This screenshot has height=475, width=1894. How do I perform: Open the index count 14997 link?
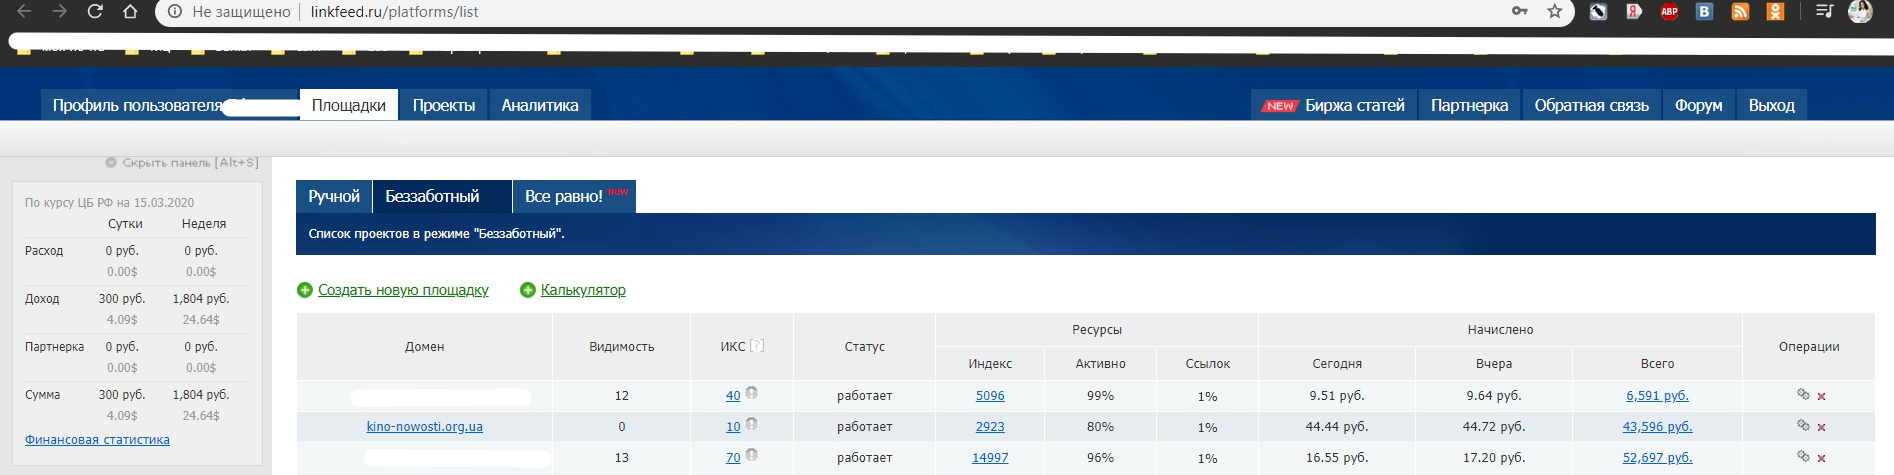[x=990, y=458]
